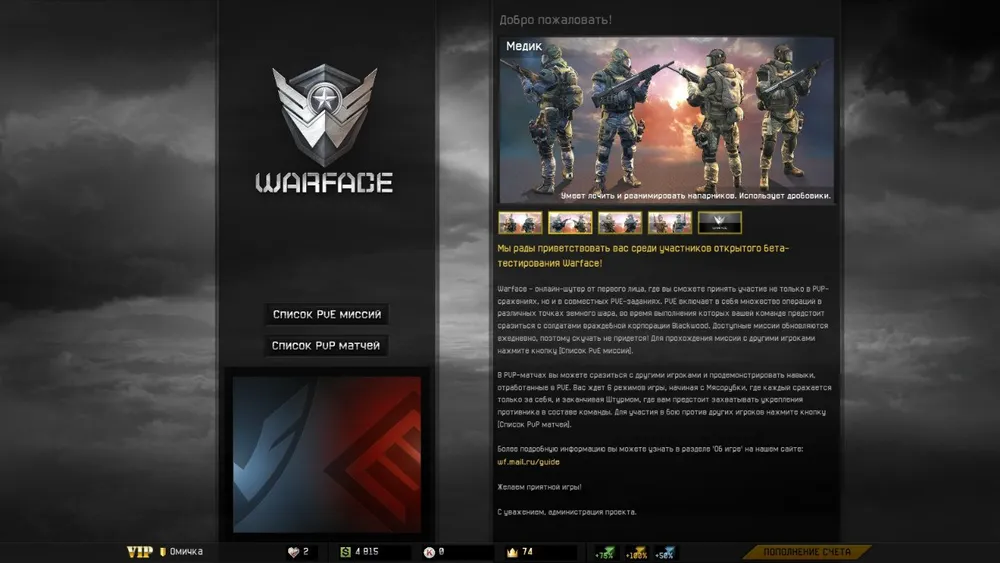Select the first soldier class thumbnail
The width and height of the screenshot is (1000, 563).
click(520, 223)
